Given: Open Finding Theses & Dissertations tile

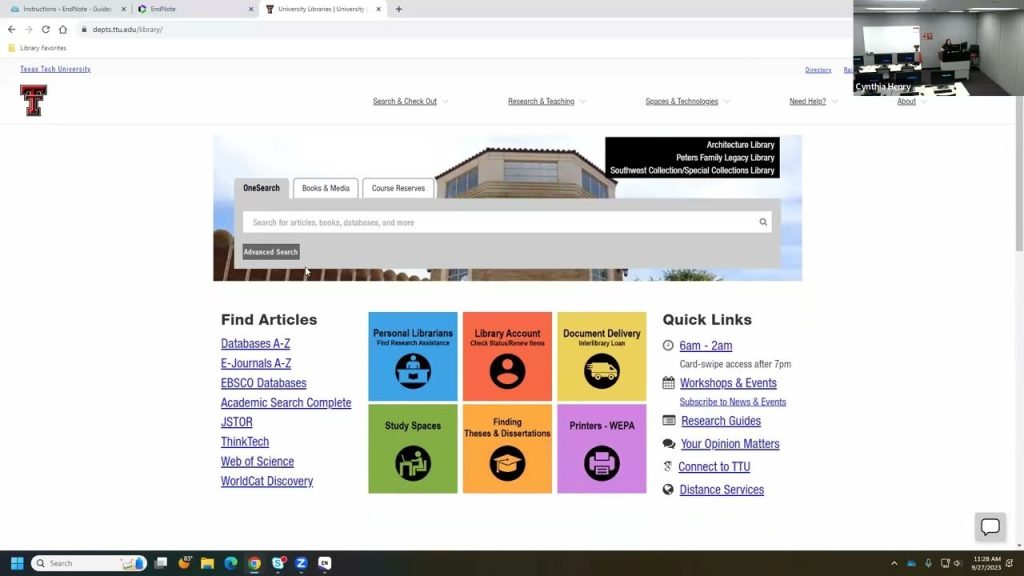Looking at the screenshot, I should pyautogui.click(x=507, y=449).
